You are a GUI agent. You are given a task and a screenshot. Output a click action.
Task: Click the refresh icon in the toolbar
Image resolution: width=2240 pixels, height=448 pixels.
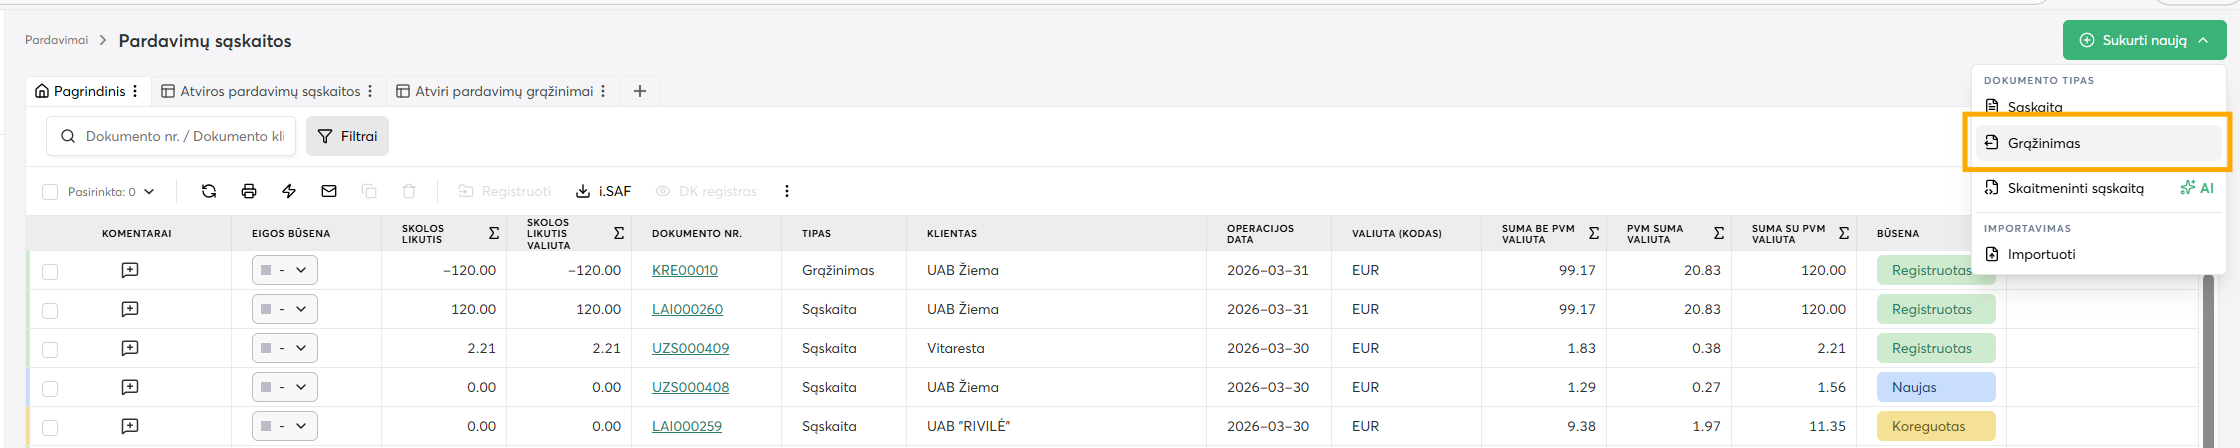click(209, 191)
